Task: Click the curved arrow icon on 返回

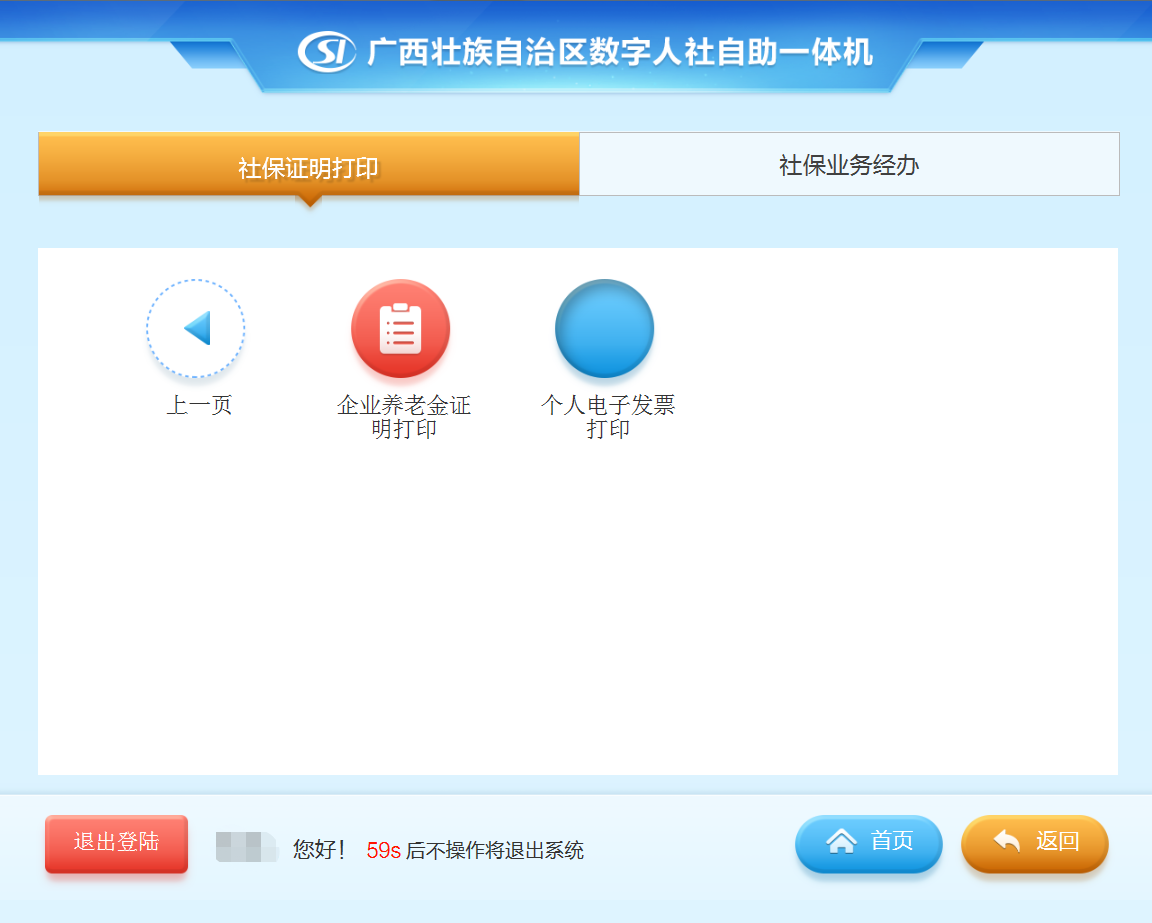Action: 1007,841
